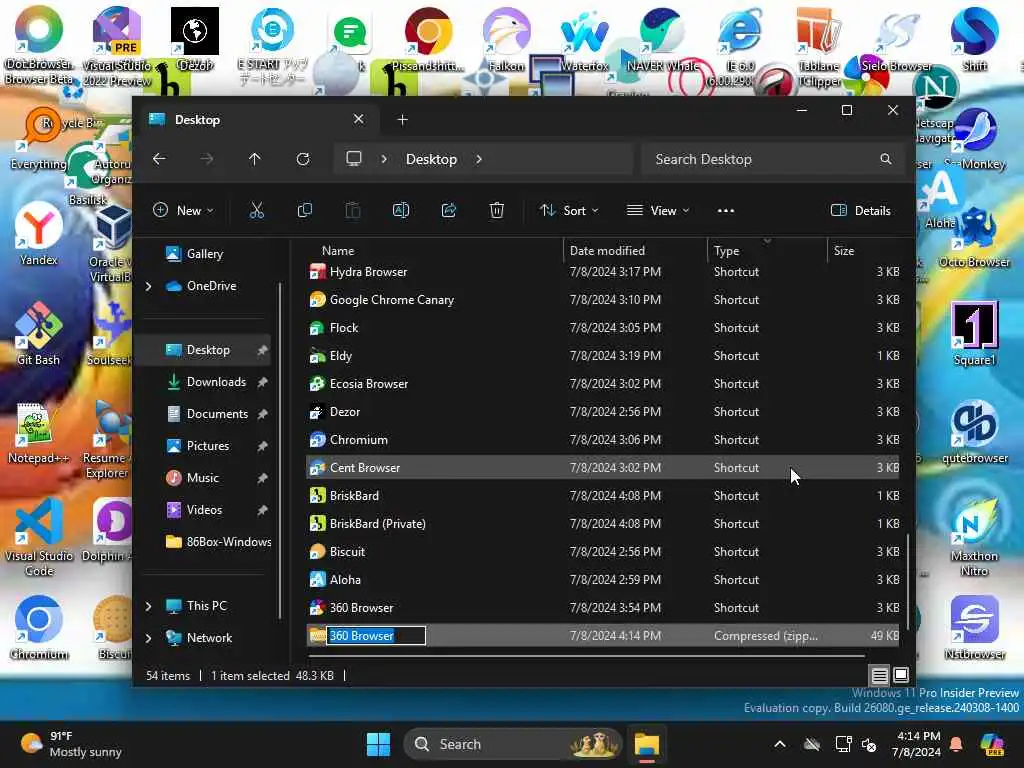Open Yandex desktop shortcut icon
This screenshot has width=1024, height=768.
coord(39,234)
